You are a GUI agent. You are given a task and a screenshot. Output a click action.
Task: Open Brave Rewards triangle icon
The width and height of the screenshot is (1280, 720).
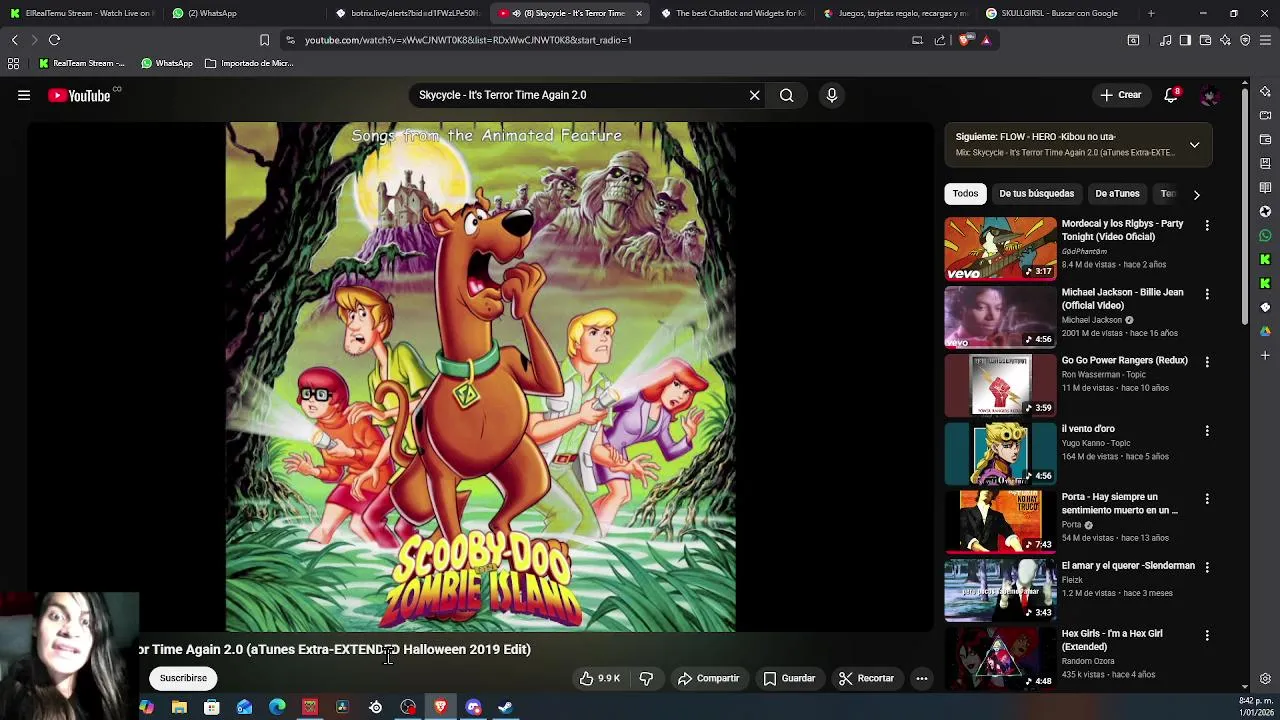click(x=986, y=40)
